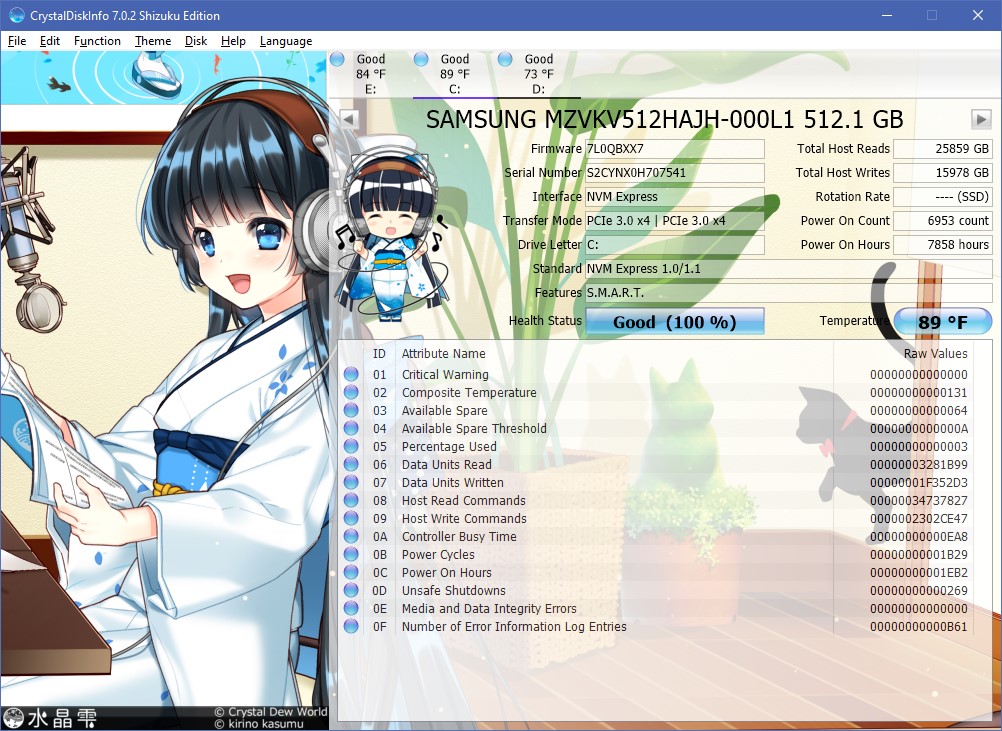Open the Help menu
The width and height of the screenshot is (1002, 731).
pyautogui.click(x=233, y=41)
